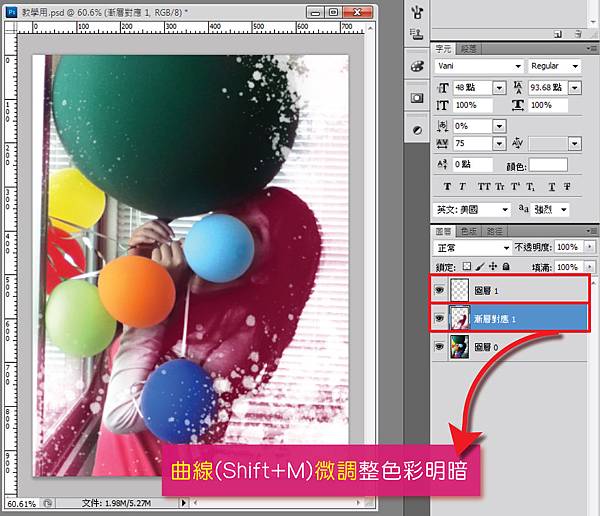This screenshot has height=516, width=600.
Task: Toggle All Caps style
Action: point(484,186)
